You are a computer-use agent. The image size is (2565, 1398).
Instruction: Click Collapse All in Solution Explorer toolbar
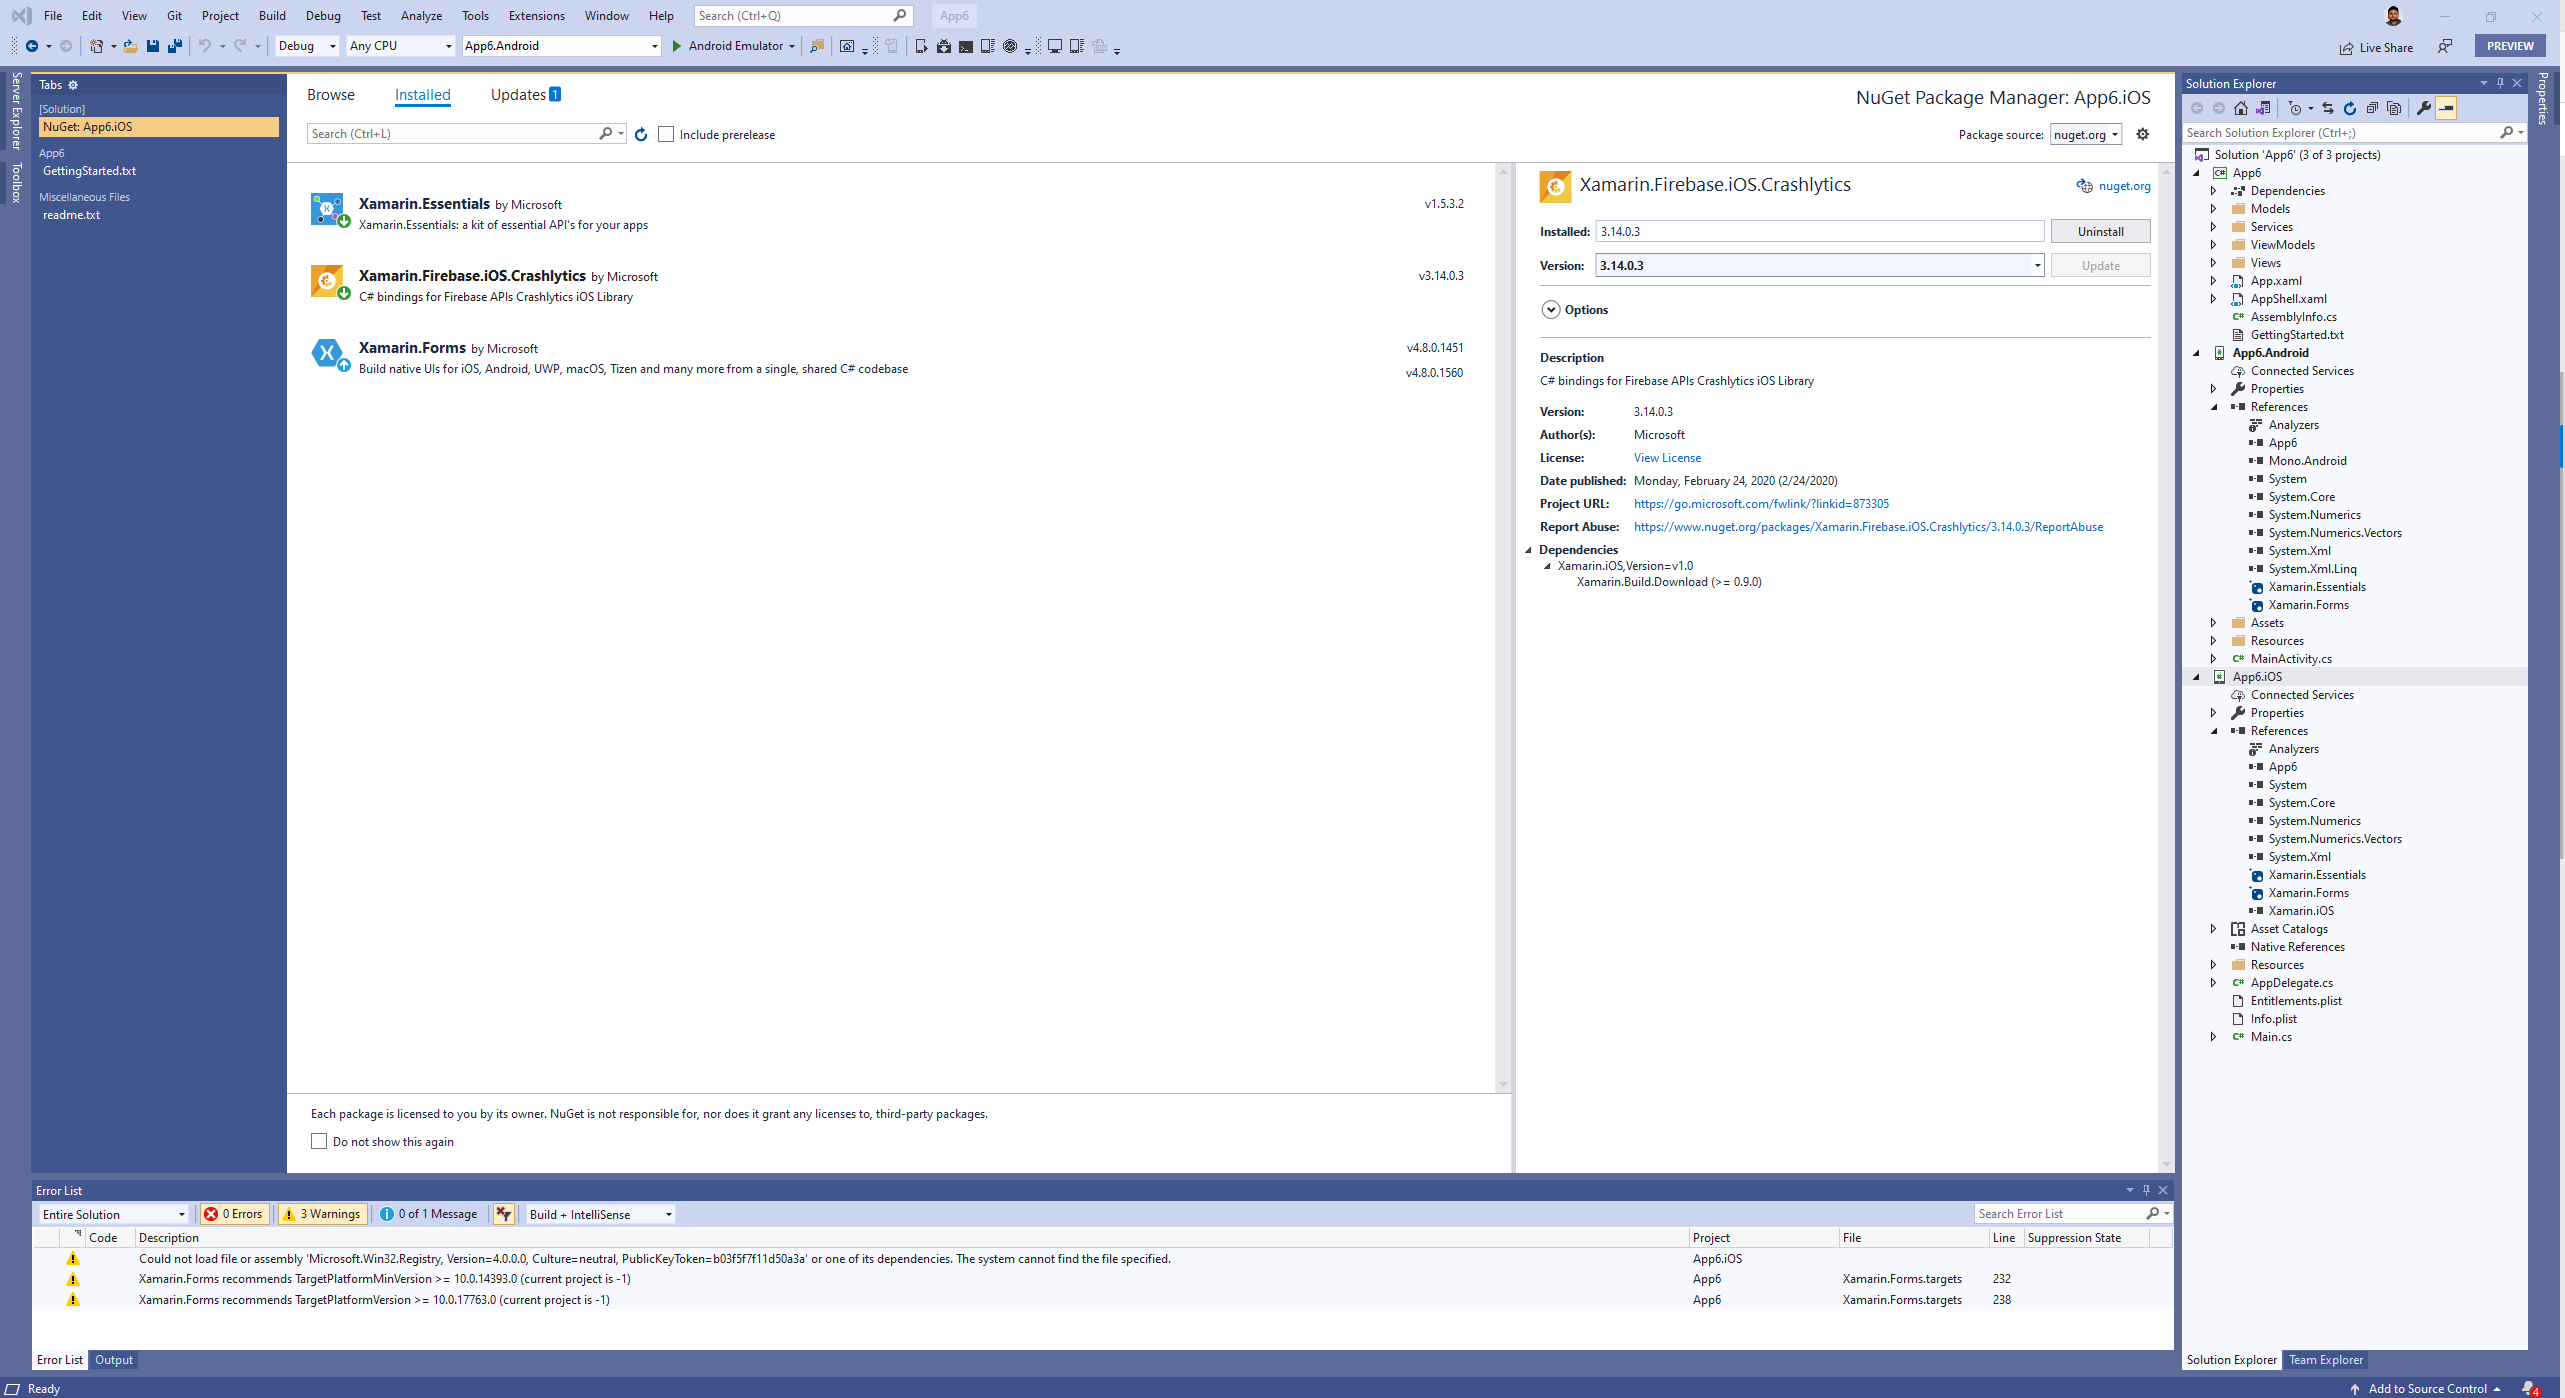click(x=2372, y=108)
